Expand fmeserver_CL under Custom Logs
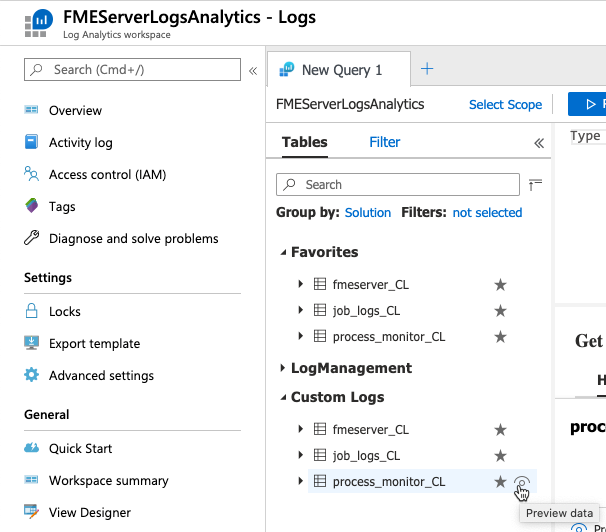606x532 pixels. pyautogui.click(x=301, y=429)
